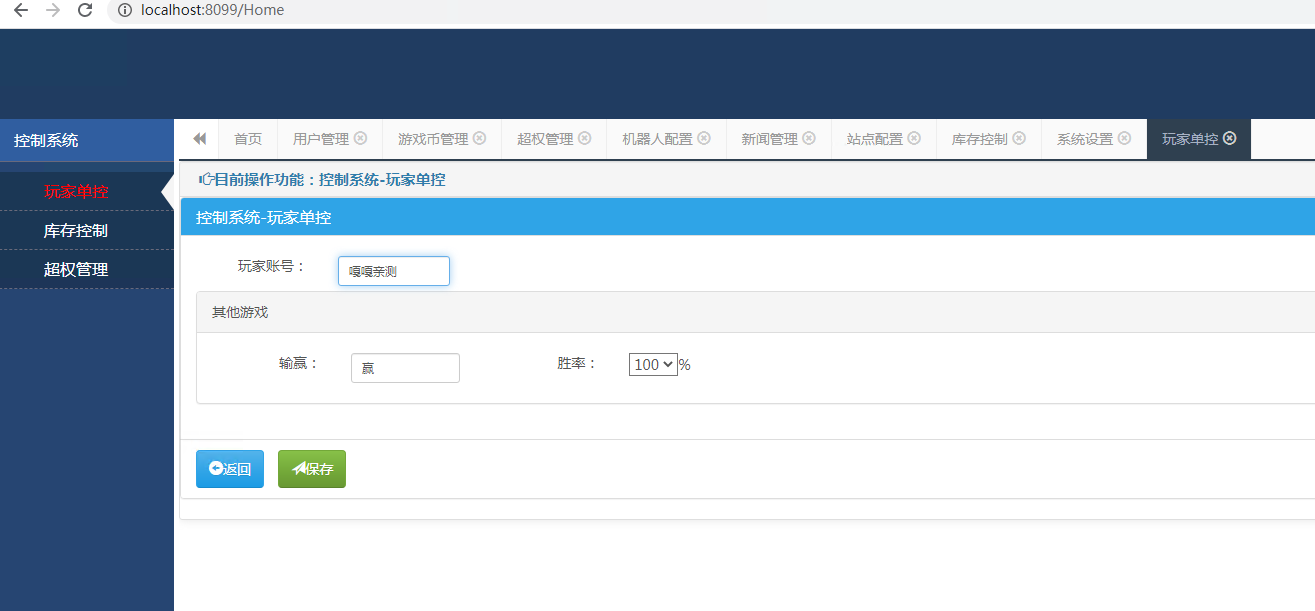Open 超权管理 from the sidebar menu
1315x611 pixels.
(x=76, y=270)
